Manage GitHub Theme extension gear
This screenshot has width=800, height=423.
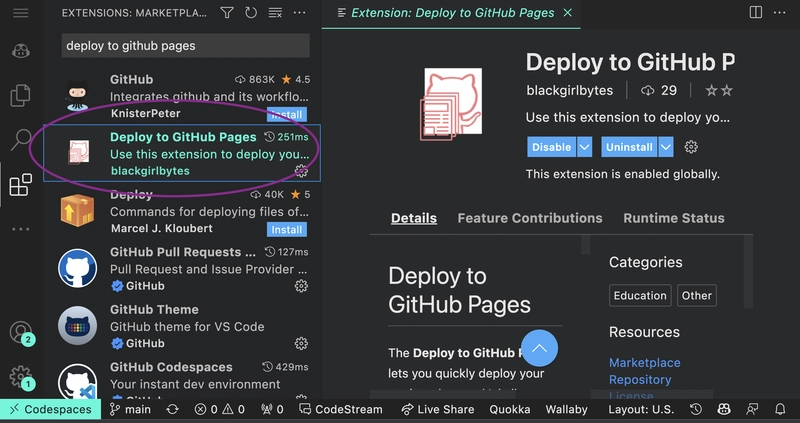(301, 343)
